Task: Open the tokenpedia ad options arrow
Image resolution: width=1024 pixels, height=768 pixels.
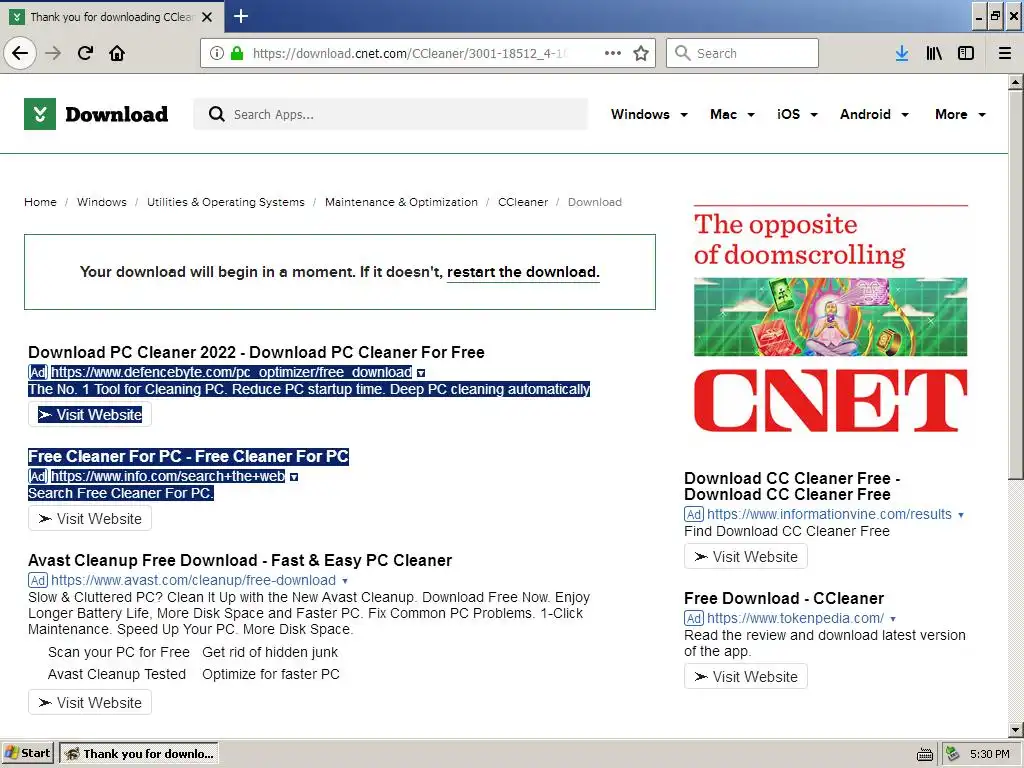Action: pos(893,618)
